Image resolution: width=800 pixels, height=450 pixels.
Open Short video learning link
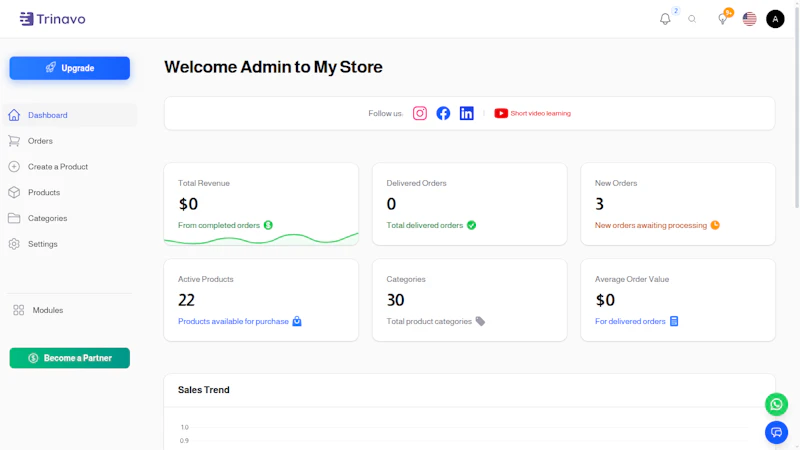(x=540, y=113)
